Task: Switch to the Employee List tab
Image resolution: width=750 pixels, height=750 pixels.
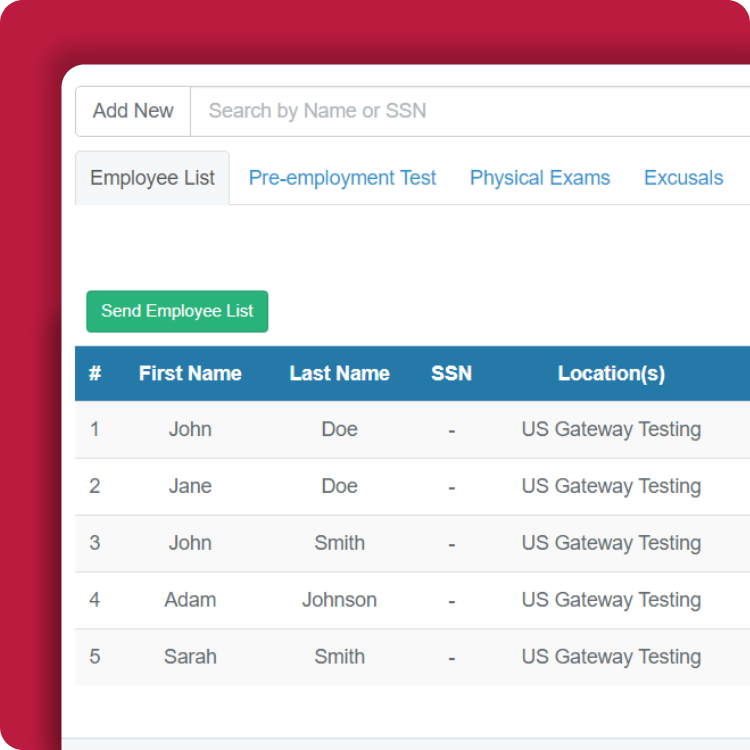Action: (152, 178)
